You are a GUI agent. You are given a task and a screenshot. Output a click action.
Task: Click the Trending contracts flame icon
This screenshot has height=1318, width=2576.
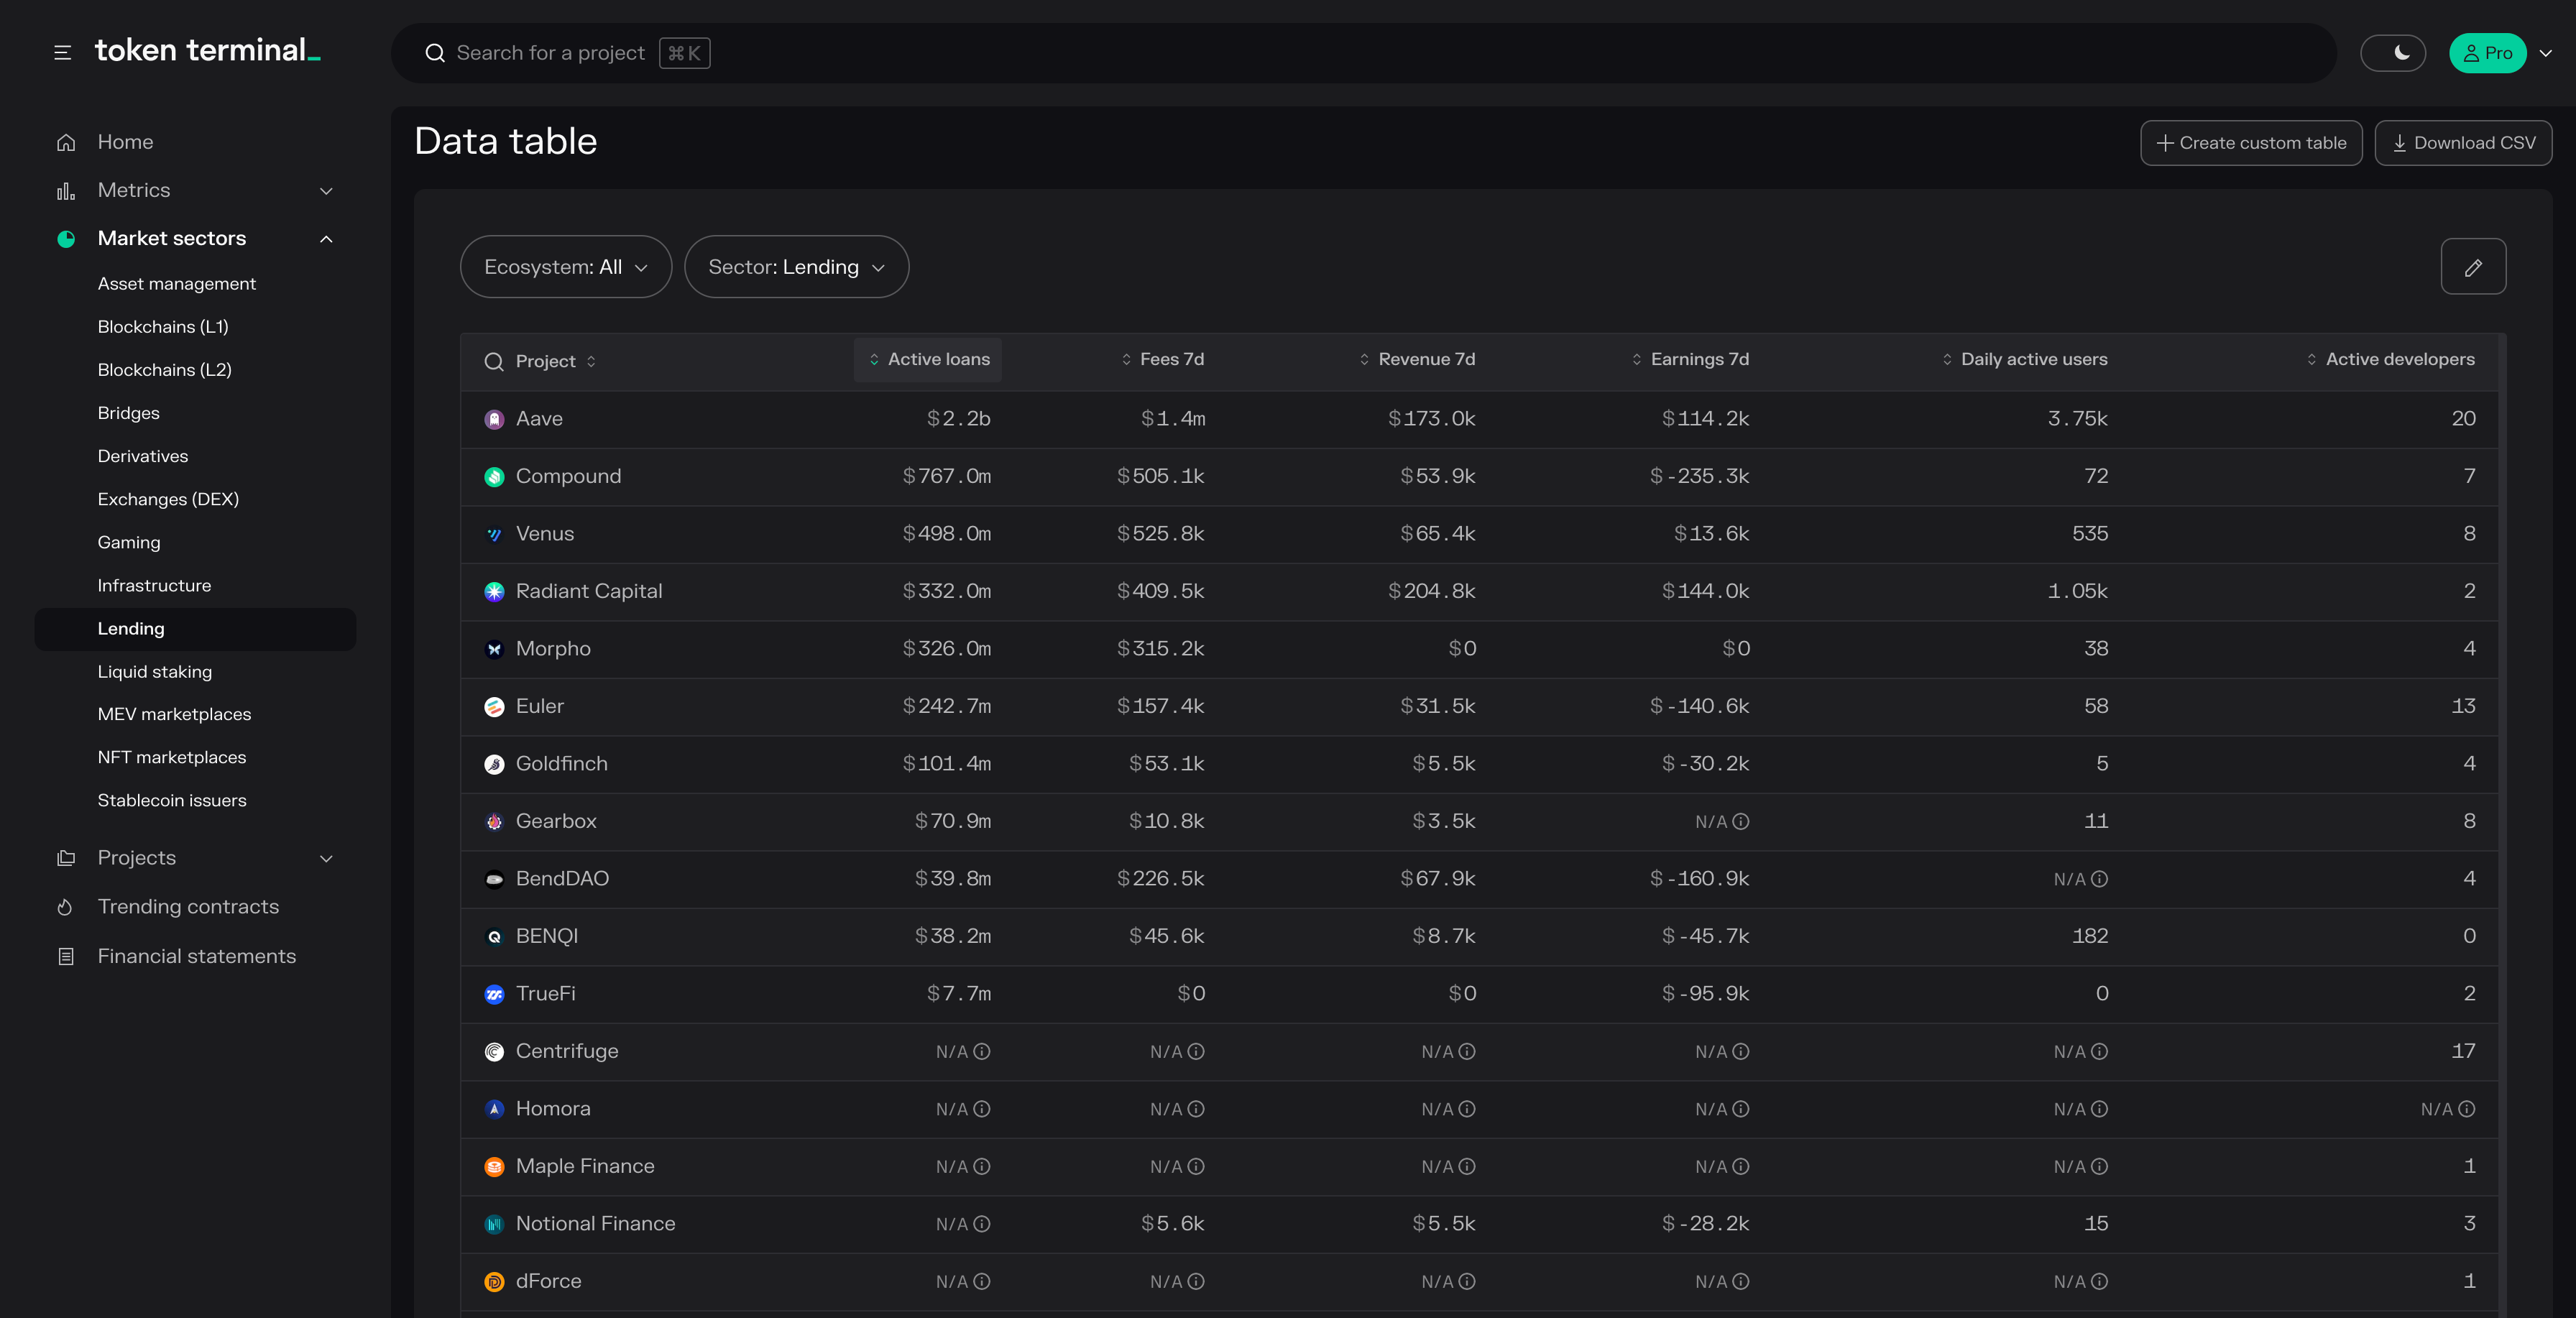tap(66, 907)
